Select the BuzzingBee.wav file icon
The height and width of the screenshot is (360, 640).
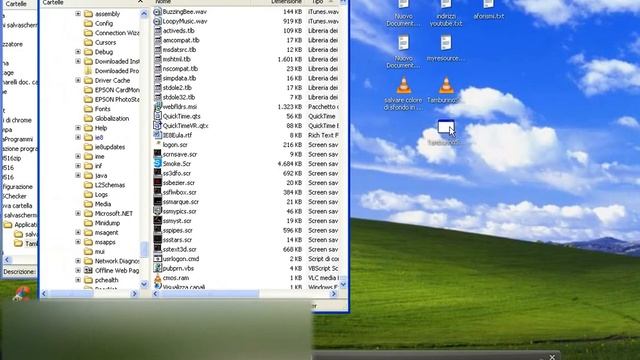coord(158,12)
